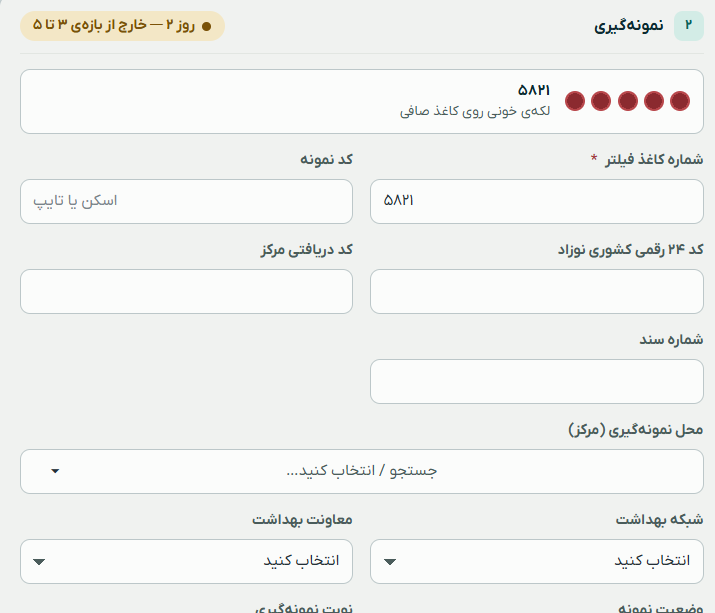Click the شماره کاغذ فیلتر field containing ۵۸۲۱
715x613 pixels.
click(x=537, y=201)
